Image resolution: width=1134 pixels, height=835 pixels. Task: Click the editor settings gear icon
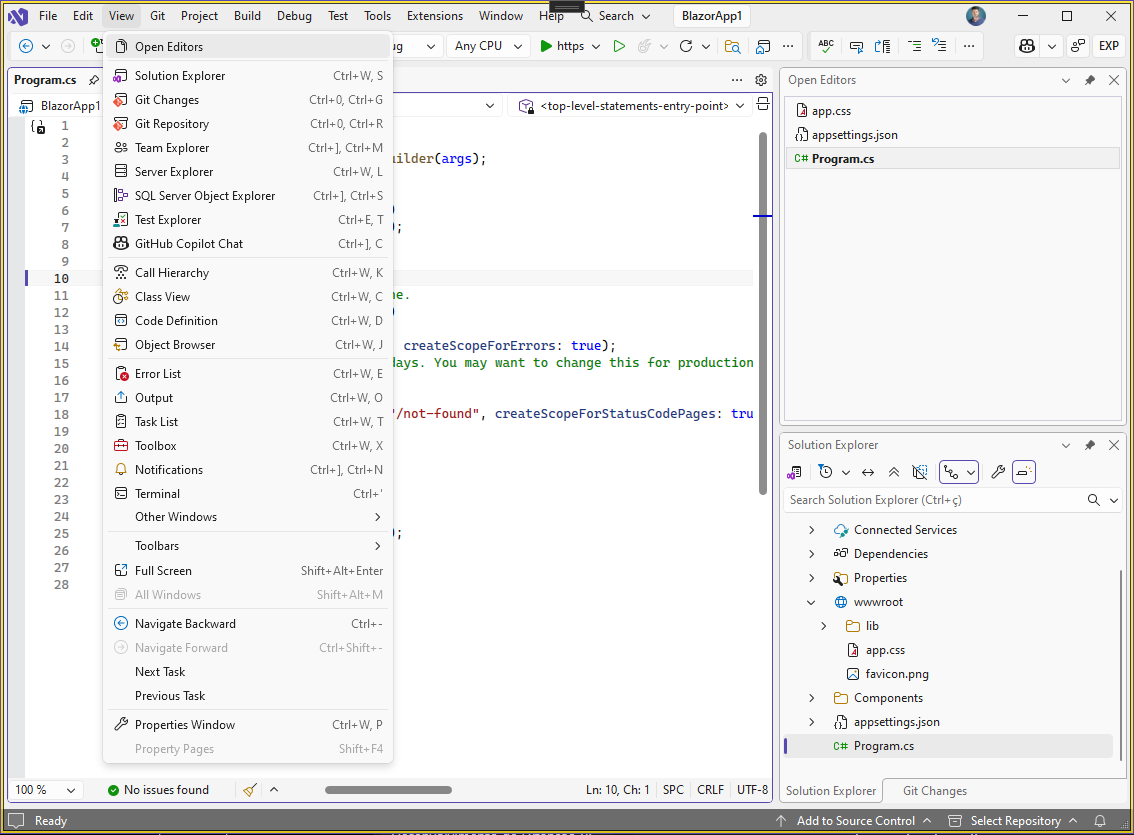[761, 80]
